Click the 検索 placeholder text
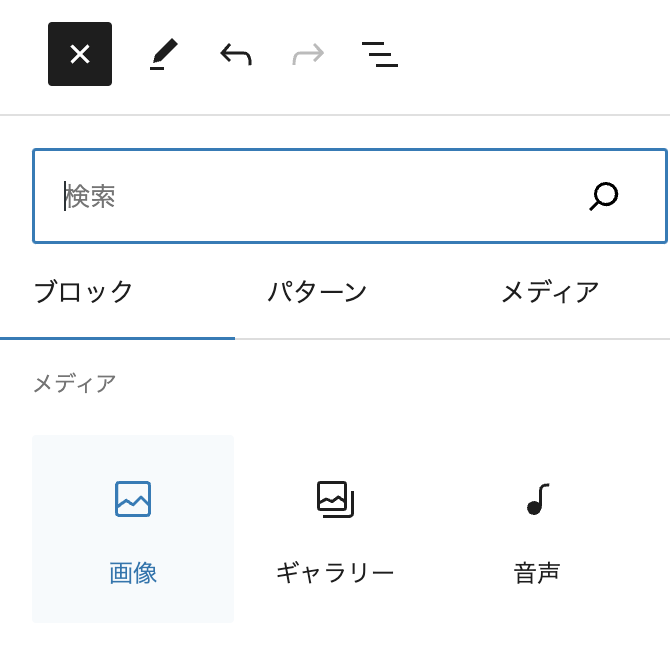 [x=91, y=196]
